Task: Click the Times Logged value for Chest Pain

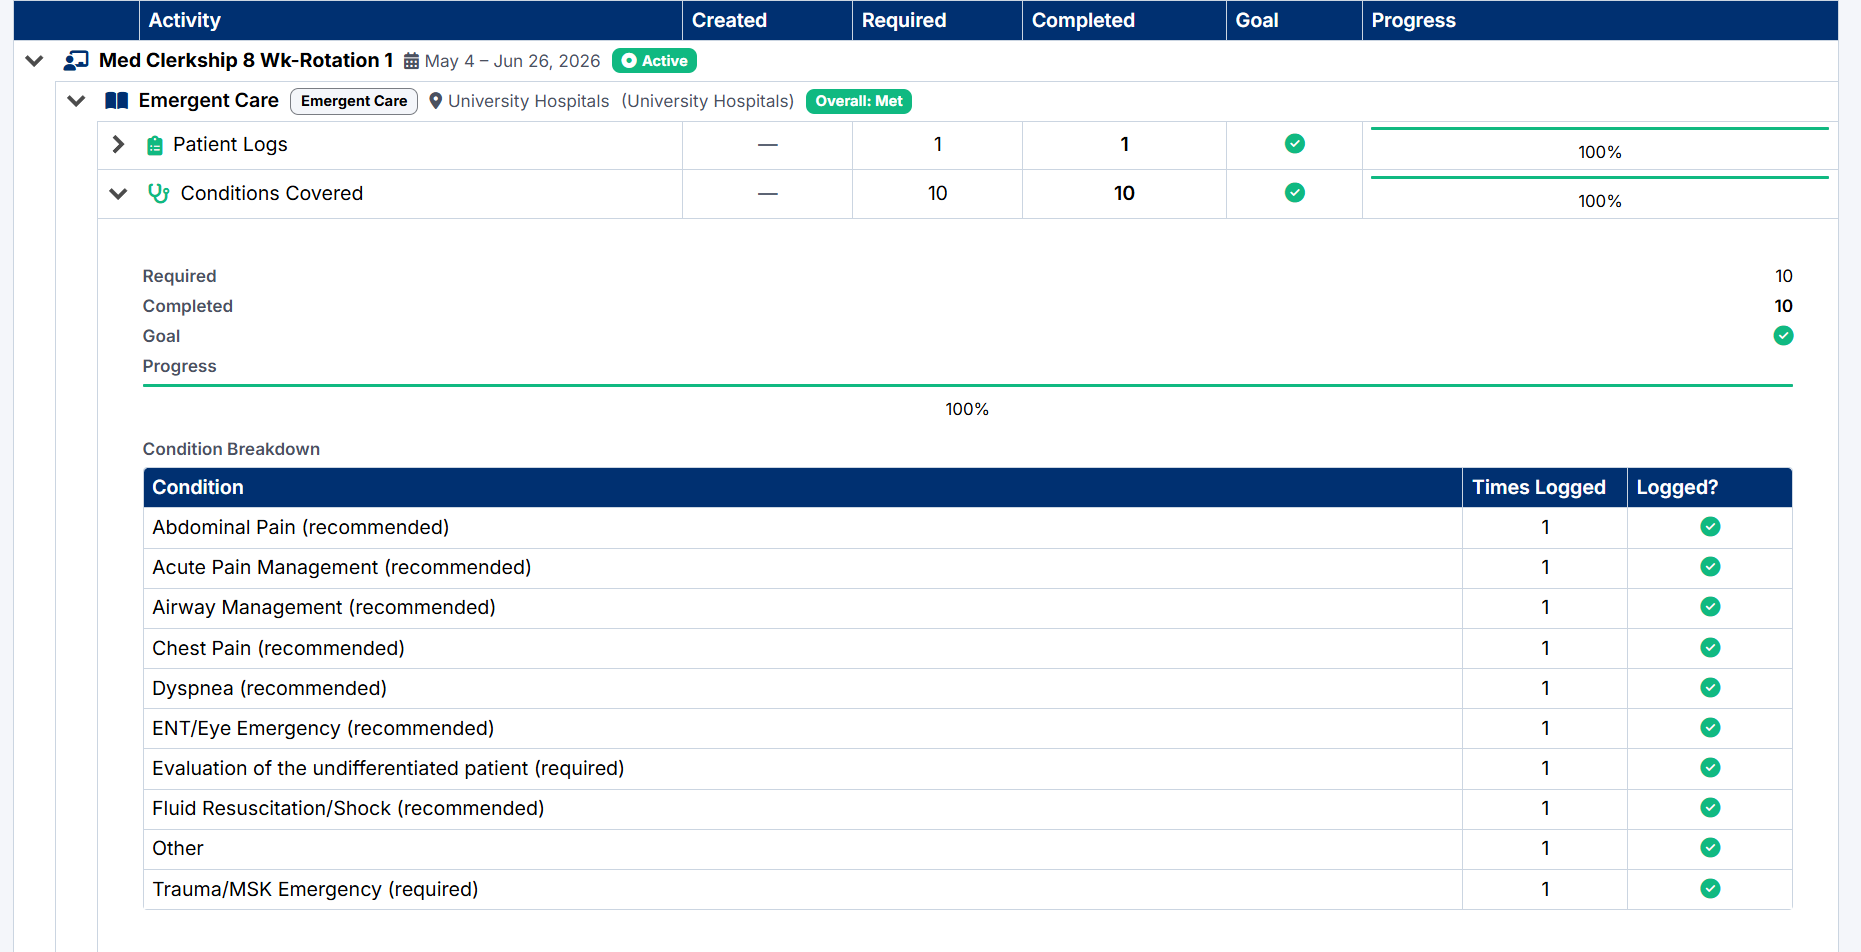Action: point(1545,648)
